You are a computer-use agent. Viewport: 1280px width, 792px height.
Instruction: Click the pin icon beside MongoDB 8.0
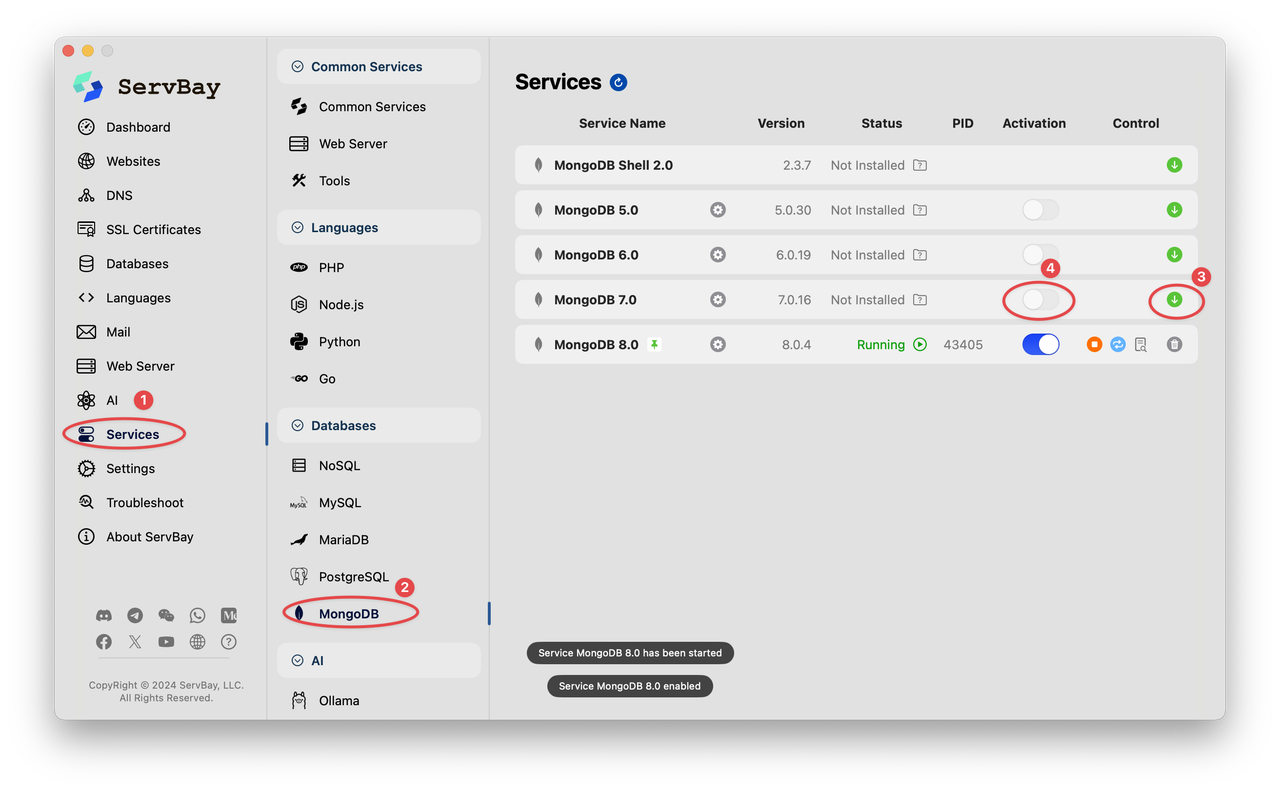(x=654, y=344)
